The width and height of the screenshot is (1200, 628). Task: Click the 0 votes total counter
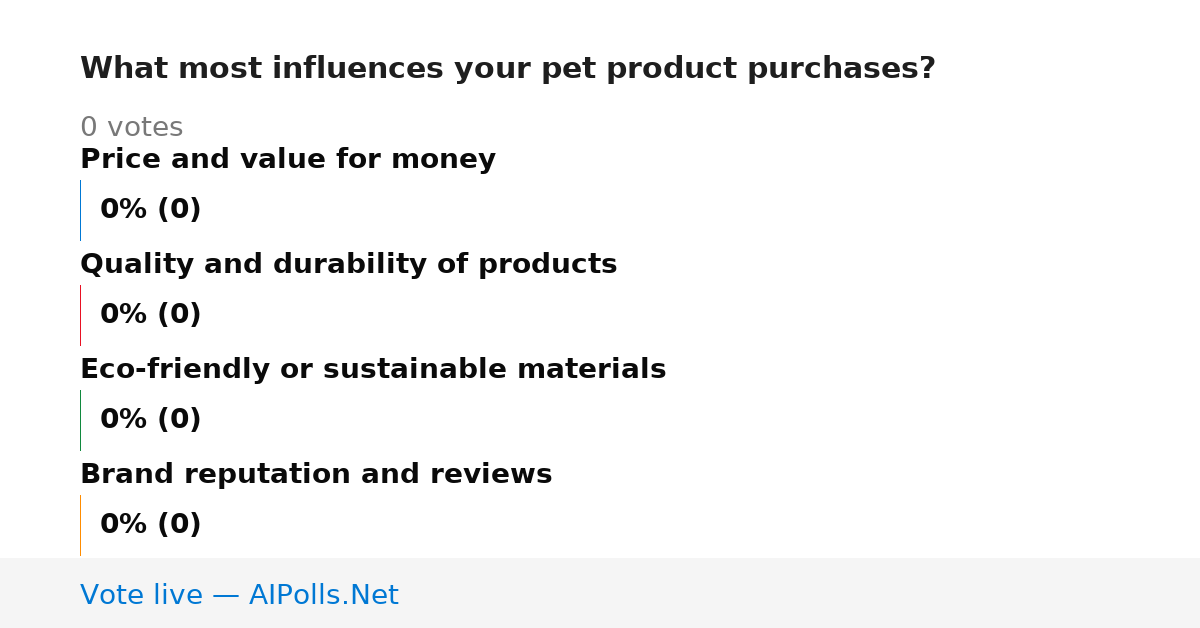coord(131,128)
